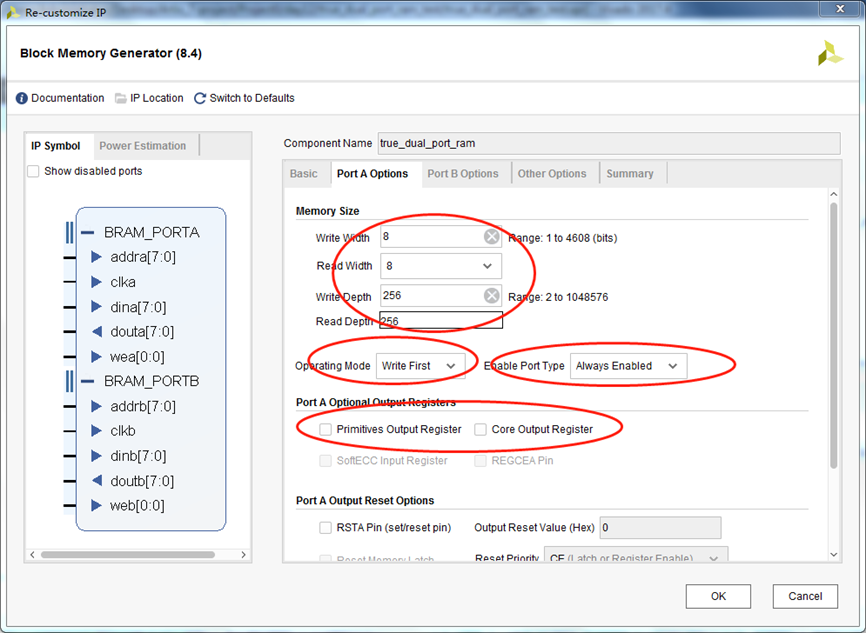Image resolution: width=866 pixels, height=633 pixels.
Task: Click the dina[7:0] port arrow
Action: [96, 307]
